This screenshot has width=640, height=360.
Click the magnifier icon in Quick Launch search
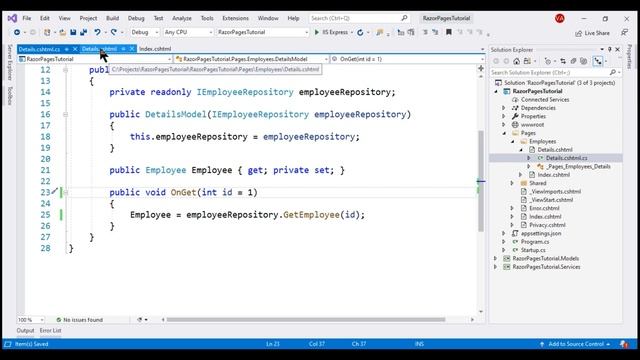point(404,18)
